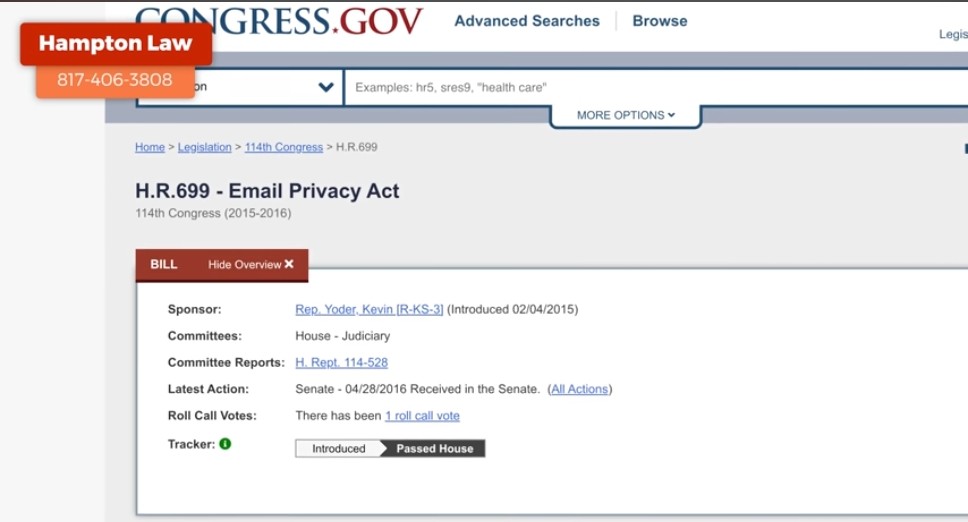Click the 817-406-3808 phone number
This screenshot has width=968, height=522.
(x=114, y=80)
